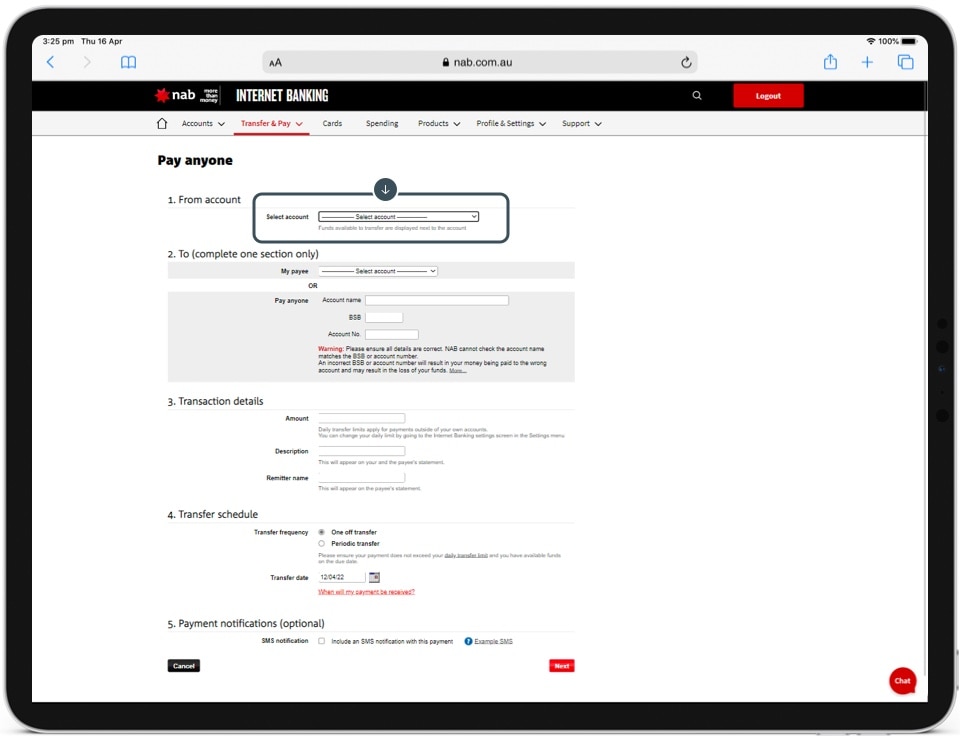Select One off transfer option
The width and height of the screenshot is (960, 740).
[x=321, y=532]
